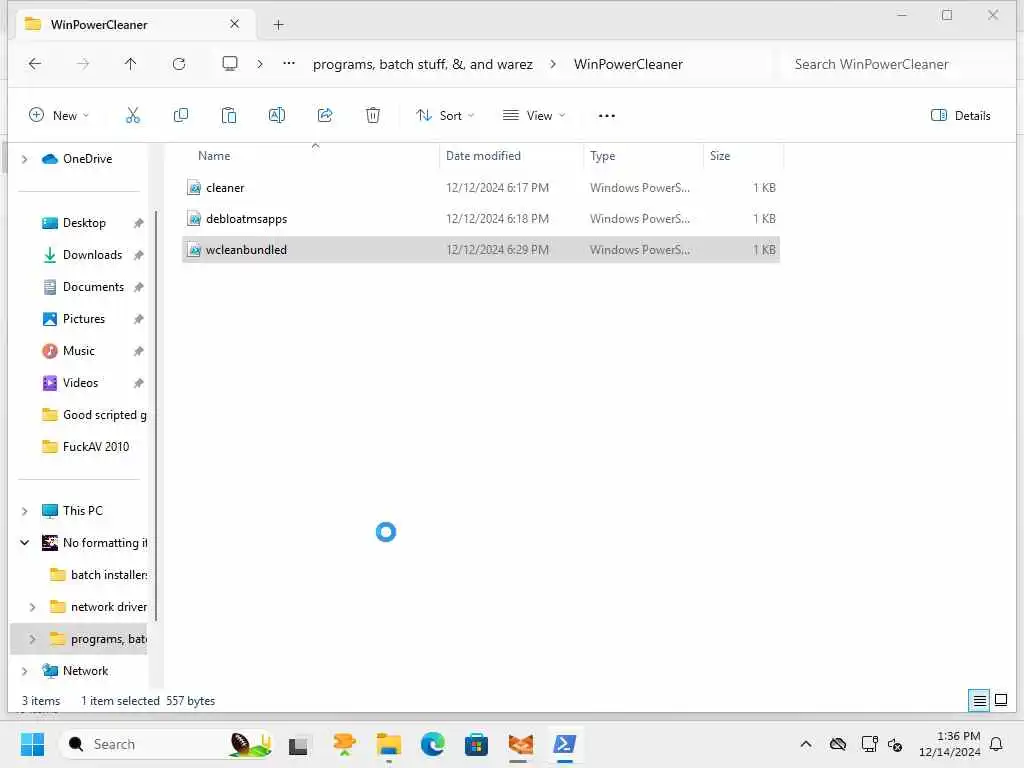The image size is (1024, 768).
Task: Open clock and date in taskbar
Action: click(950, 744)
